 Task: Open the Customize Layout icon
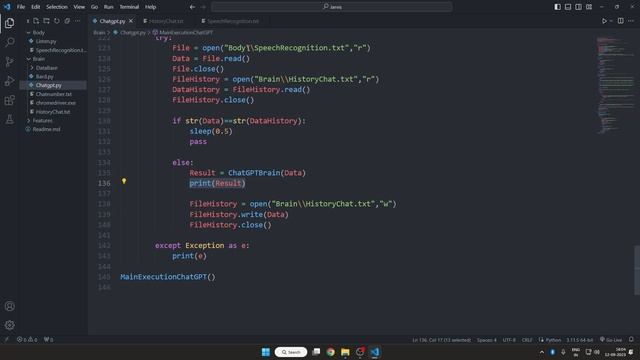coord(589,7)
